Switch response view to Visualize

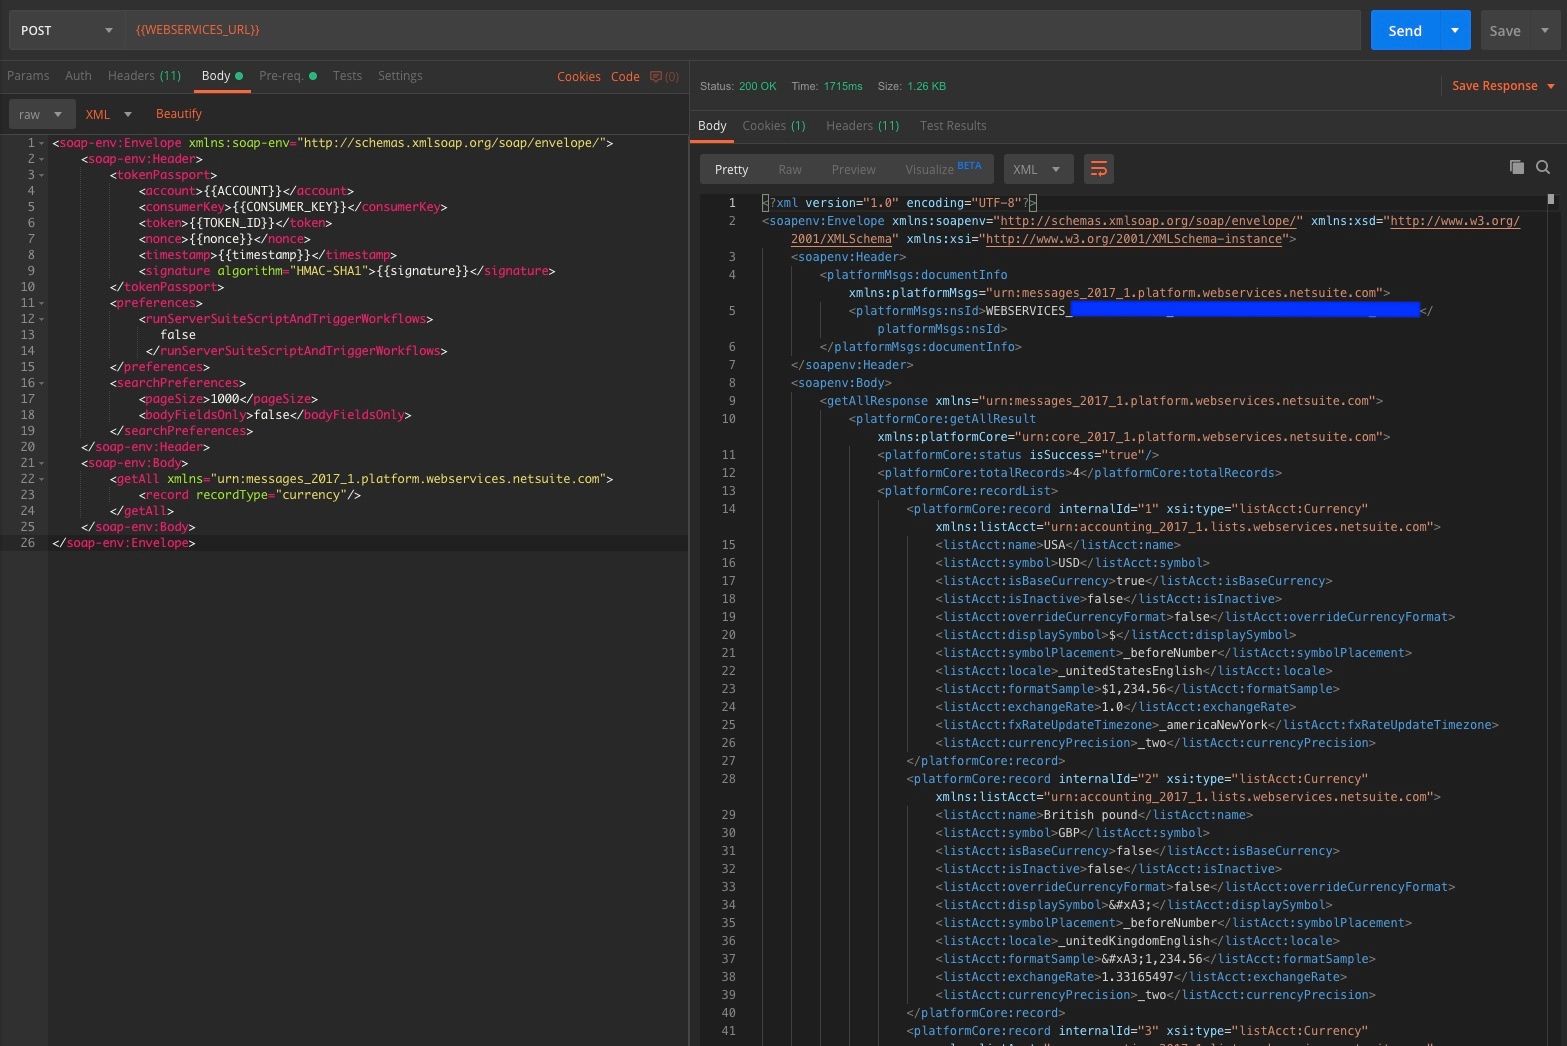coord(943,169)
